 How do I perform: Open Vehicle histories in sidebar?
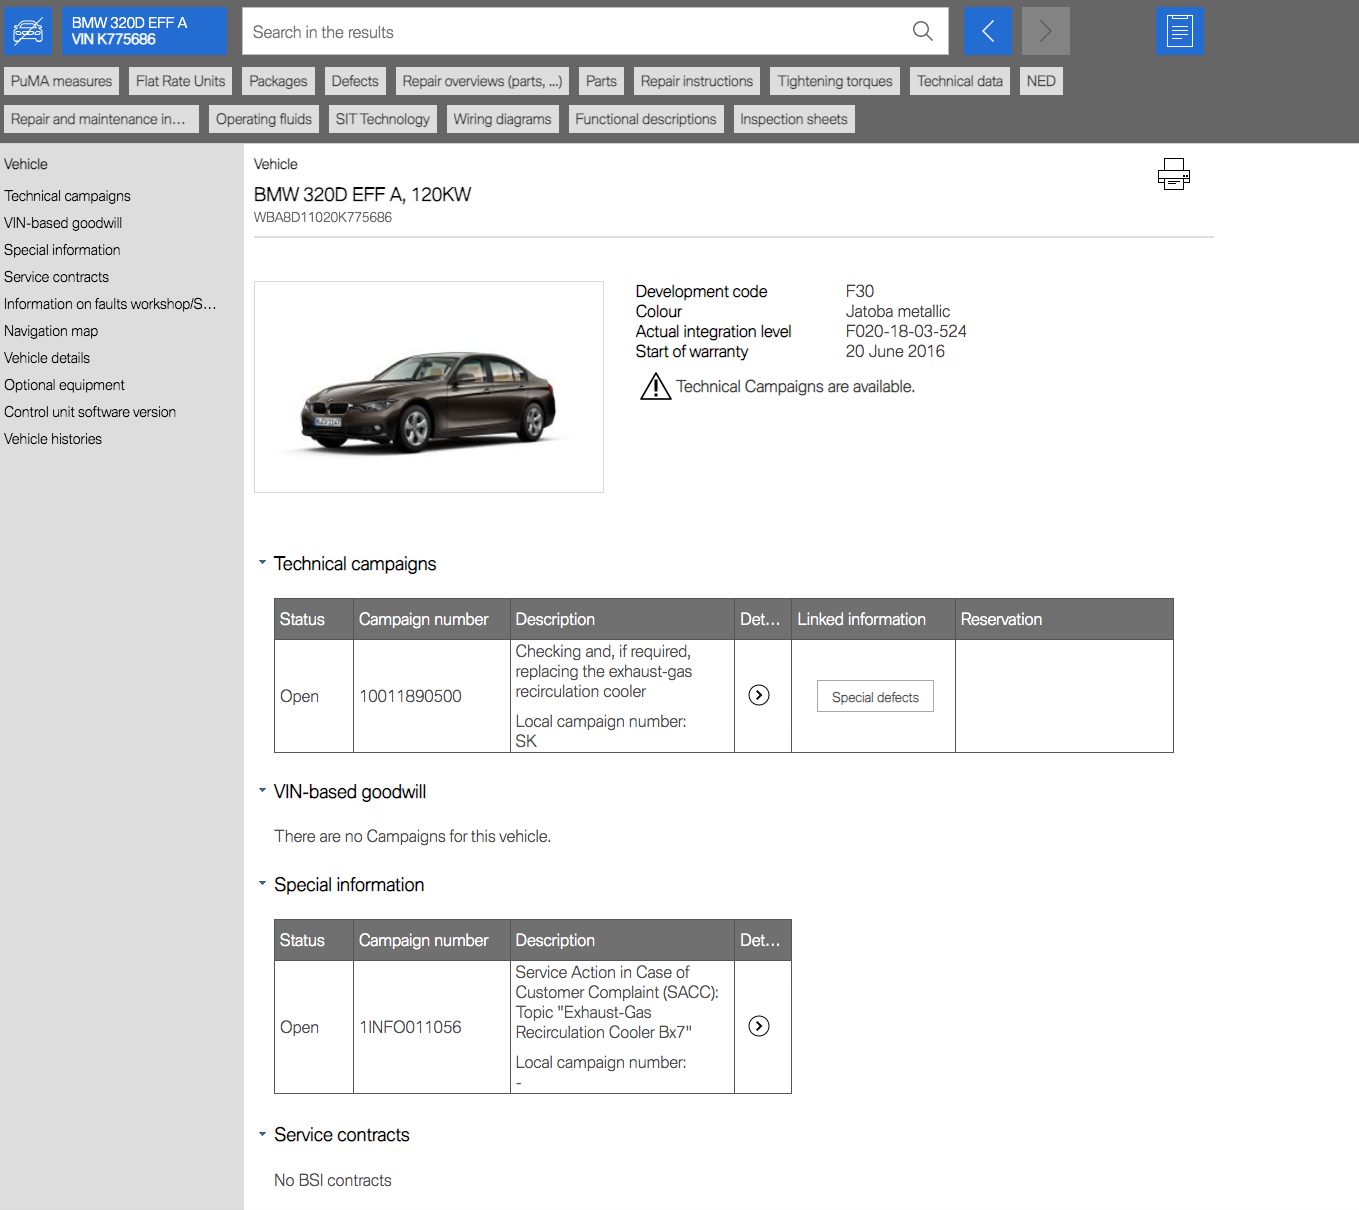click(x=53, y=439)
